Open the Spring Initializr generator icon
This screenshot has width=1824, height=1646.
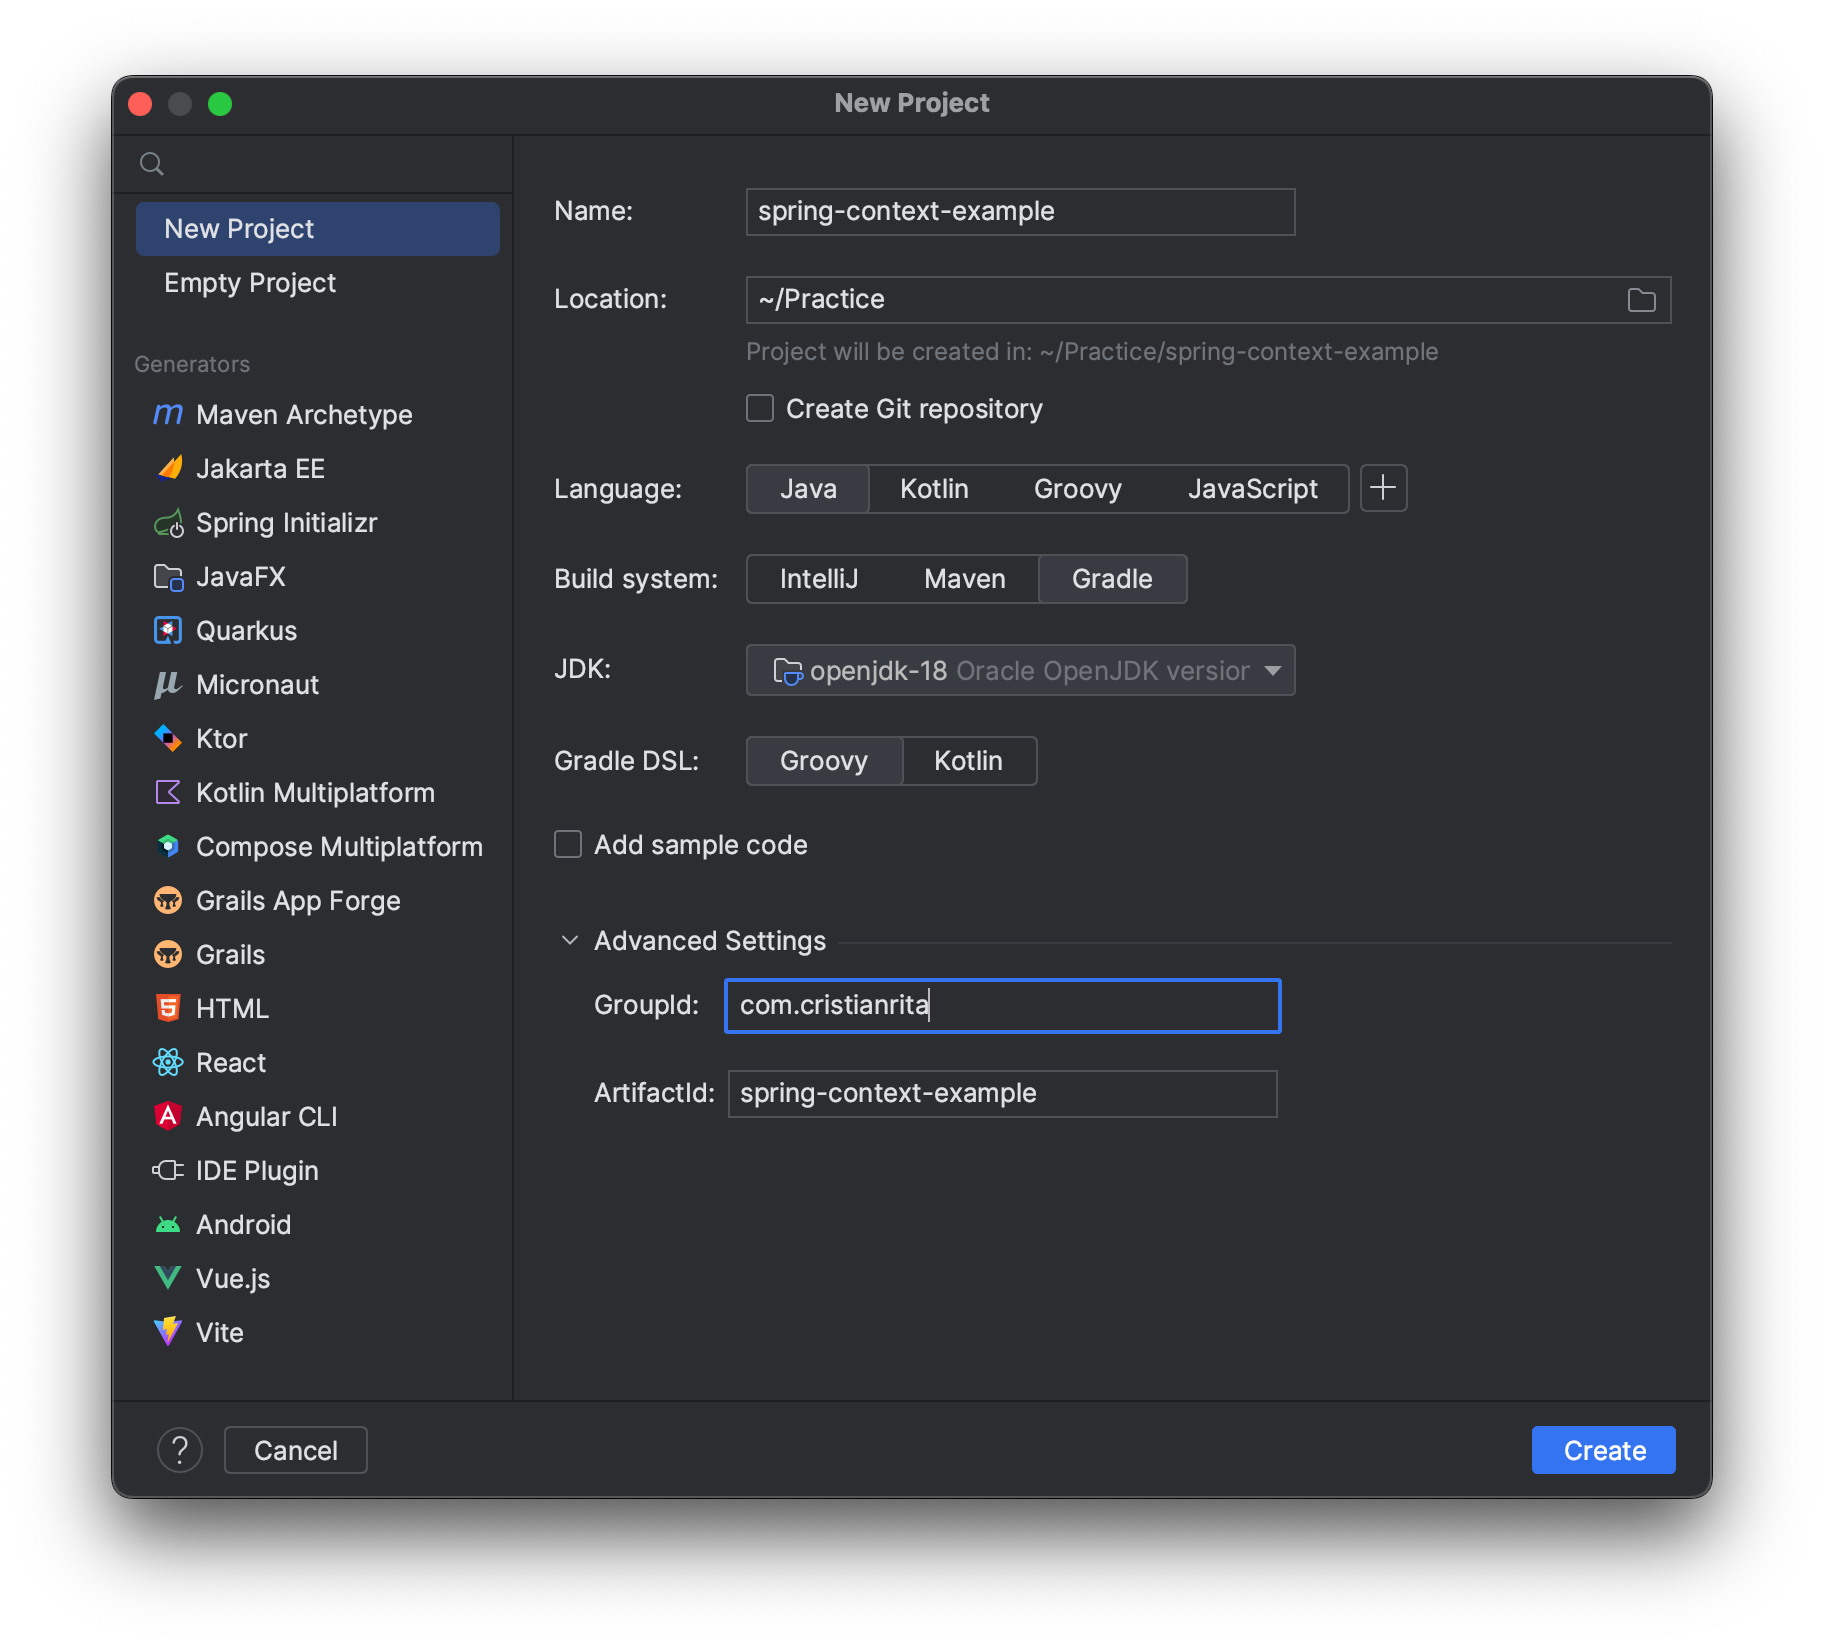pyautogui.click(x=168, y=522)
